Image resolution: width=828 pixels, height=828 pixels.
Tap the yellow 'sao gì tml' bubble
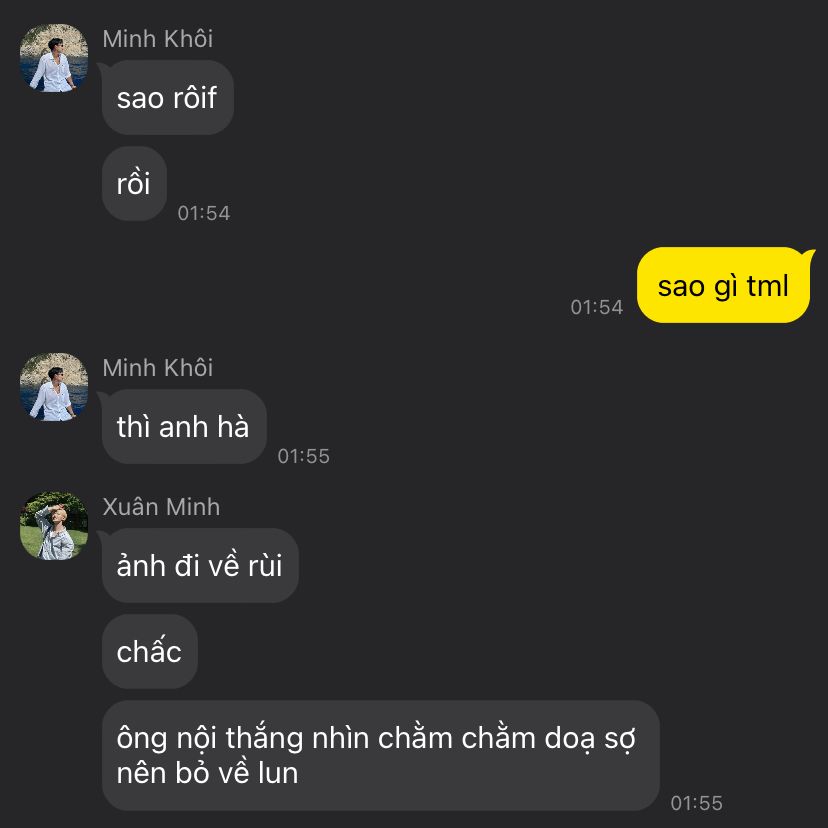[723, 285]
